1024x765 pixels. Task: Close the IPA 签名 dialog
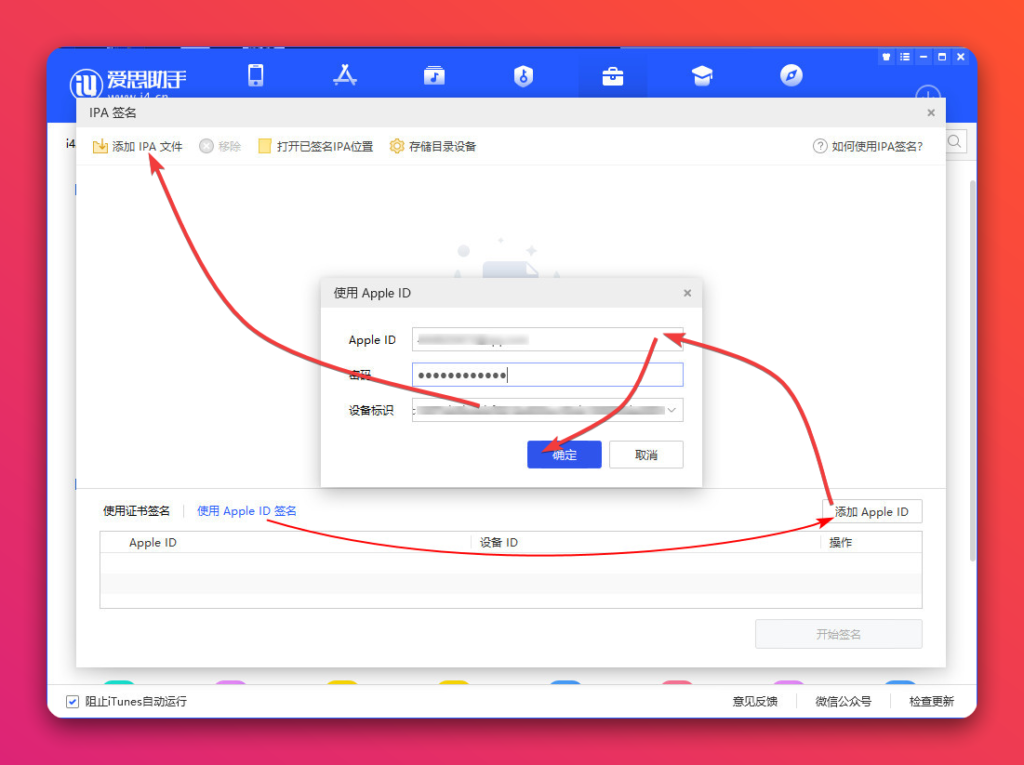coord(931,113)
